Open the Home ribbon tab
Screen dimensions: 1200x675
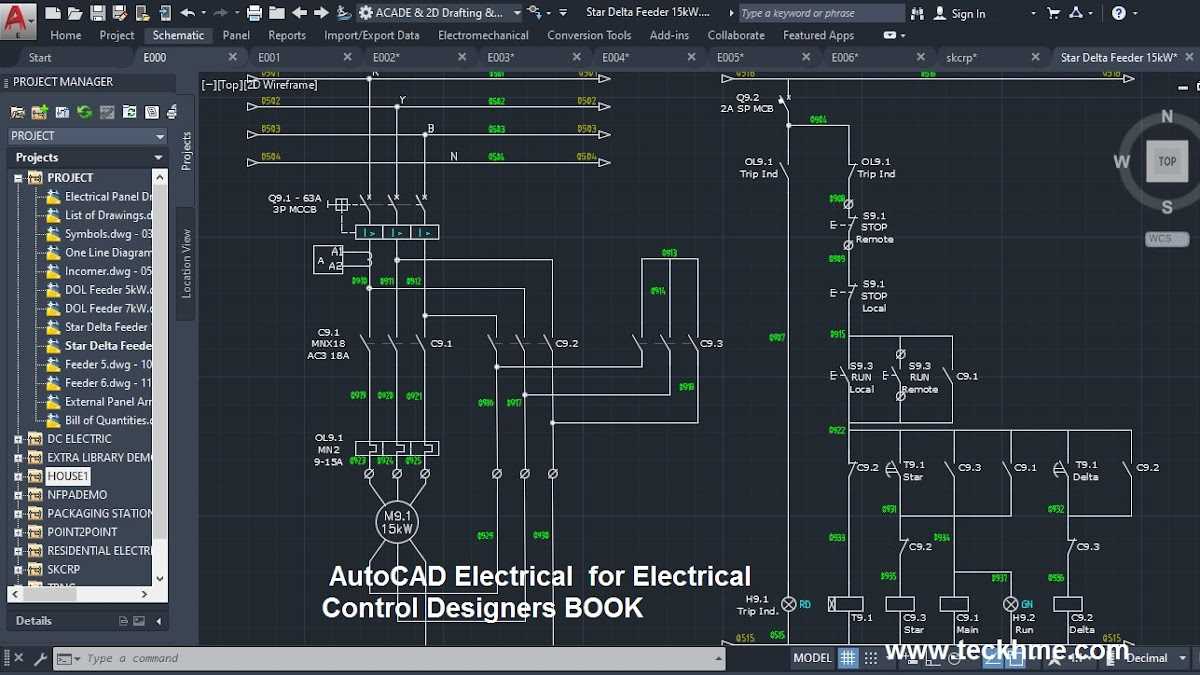(66, 35)
